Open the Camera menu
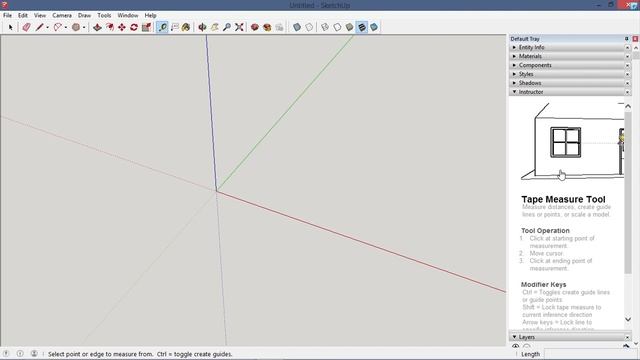Image resolution: width=640 pixels, height=360 pixels. (62, 15)
